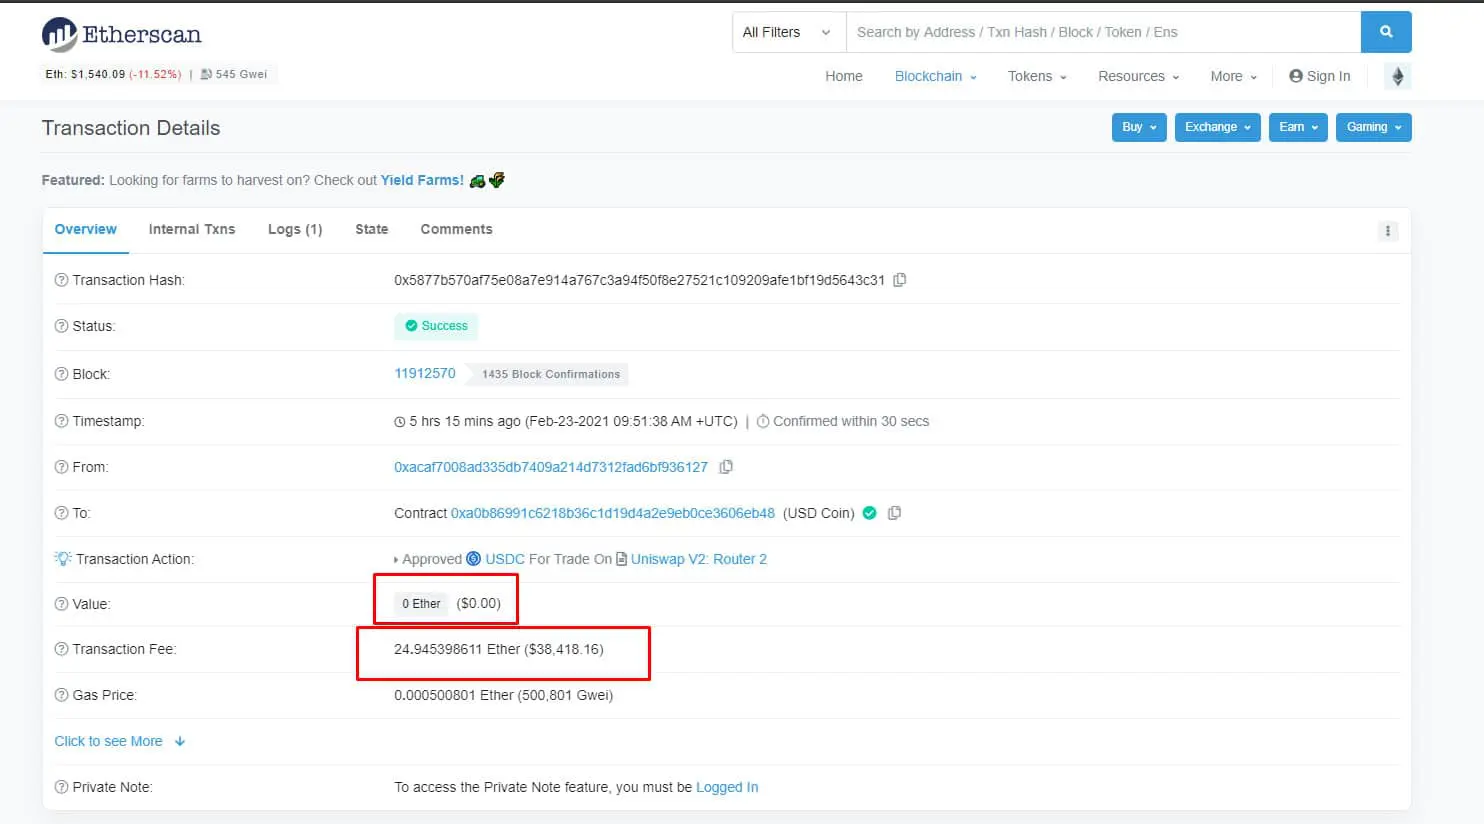
Task: Open the Exchange dropdown button
Action: click(x=1218, y=127)
